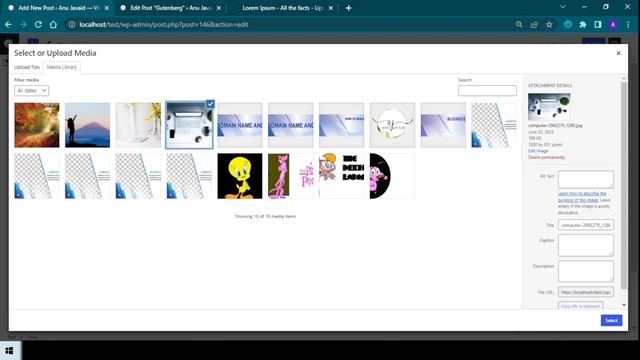Open the Chrome profile avatar
The image size is (640, 360).
pos(613,24)
